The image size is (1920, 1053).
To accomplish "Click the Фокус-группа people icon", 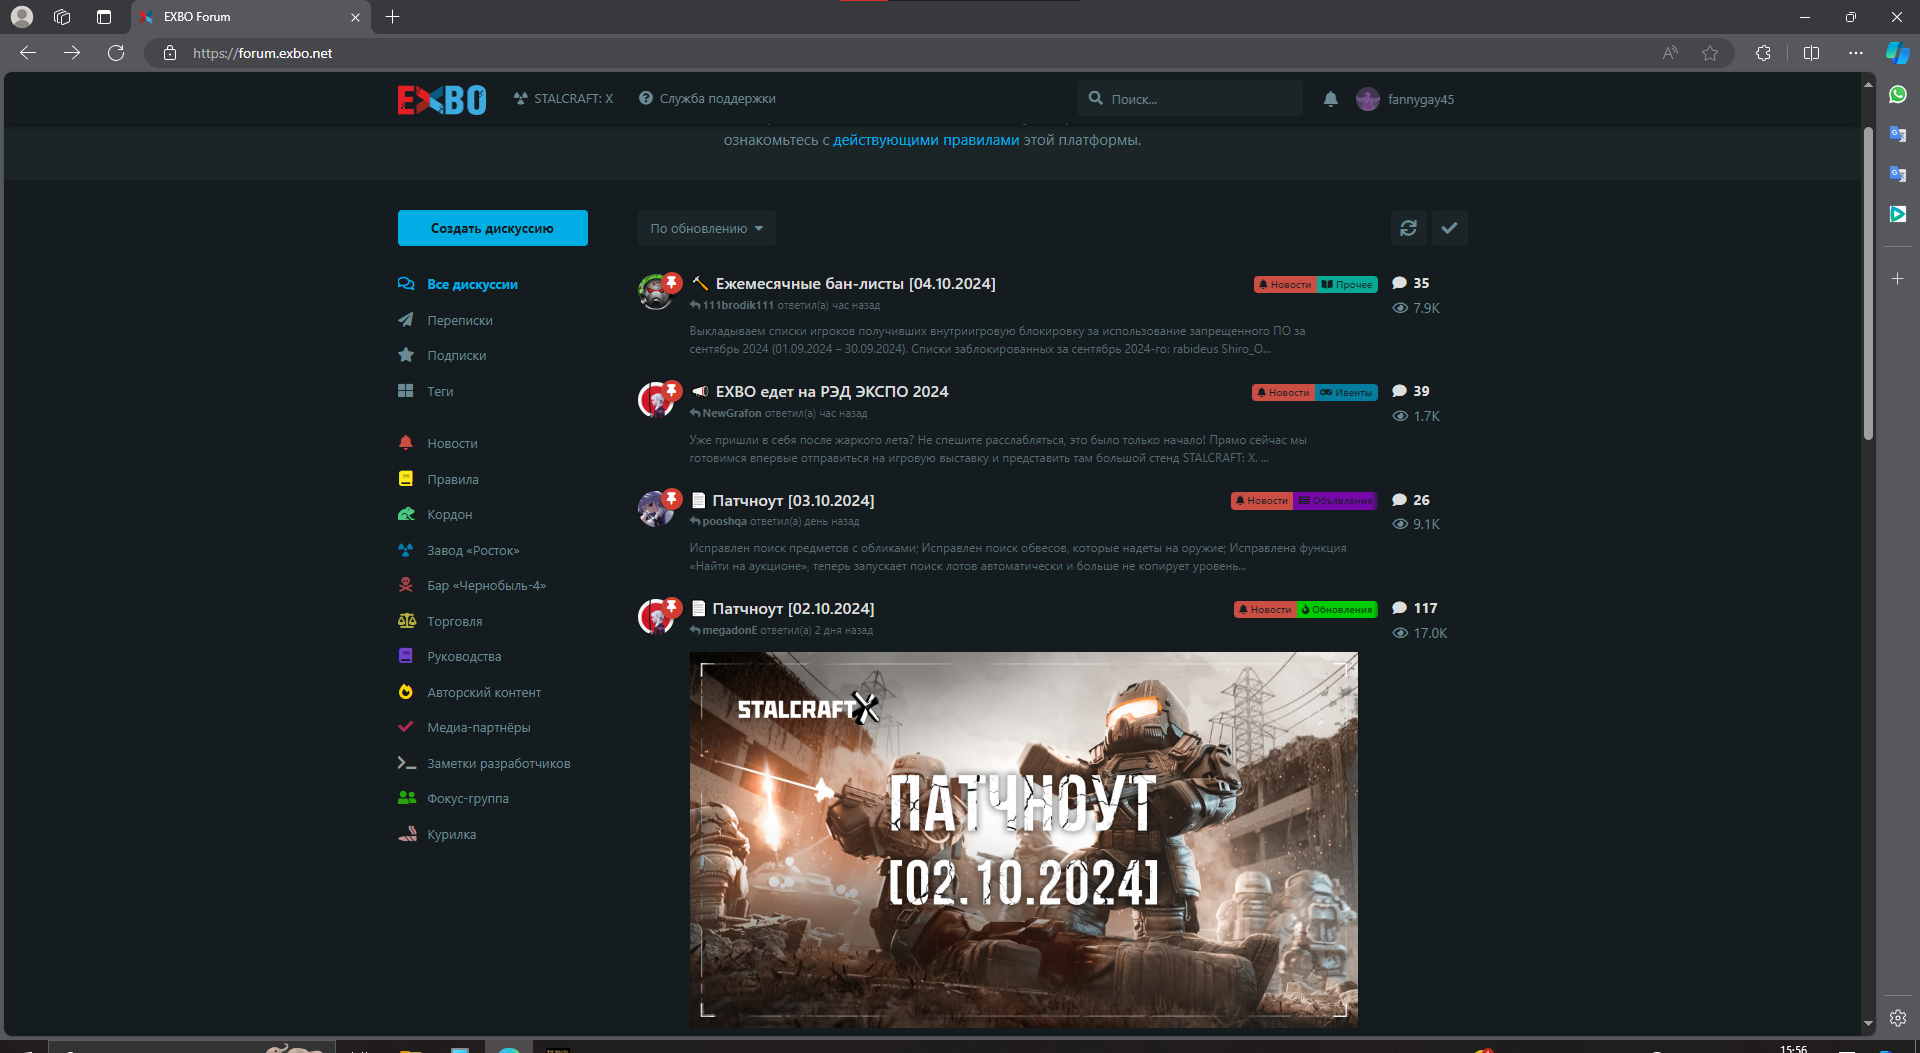I will (406, 798).
